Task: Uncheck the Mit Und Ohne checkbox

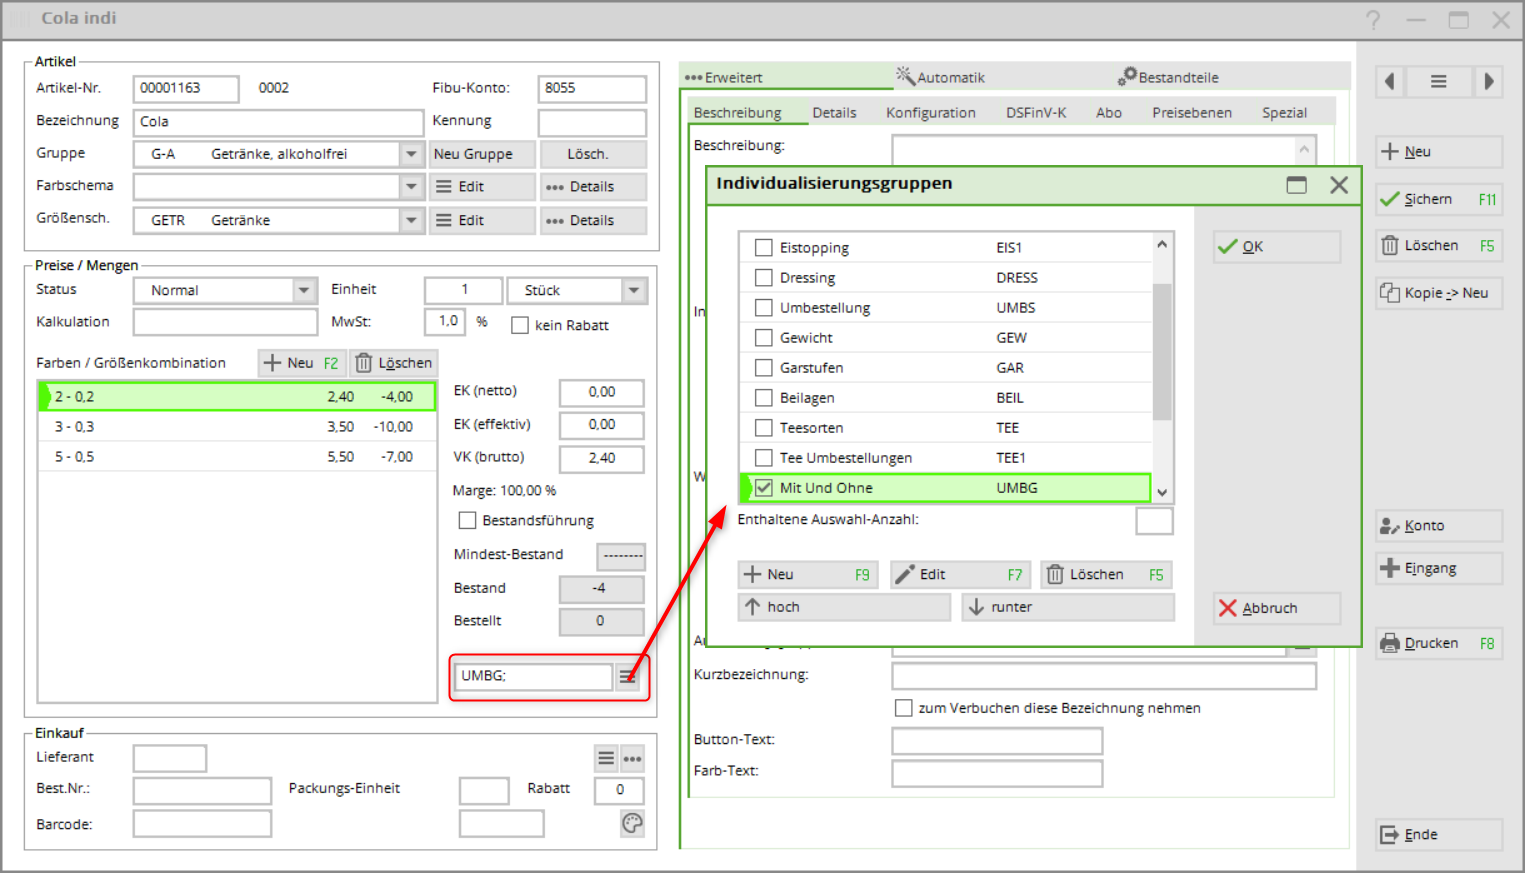Action: [764, 488]
